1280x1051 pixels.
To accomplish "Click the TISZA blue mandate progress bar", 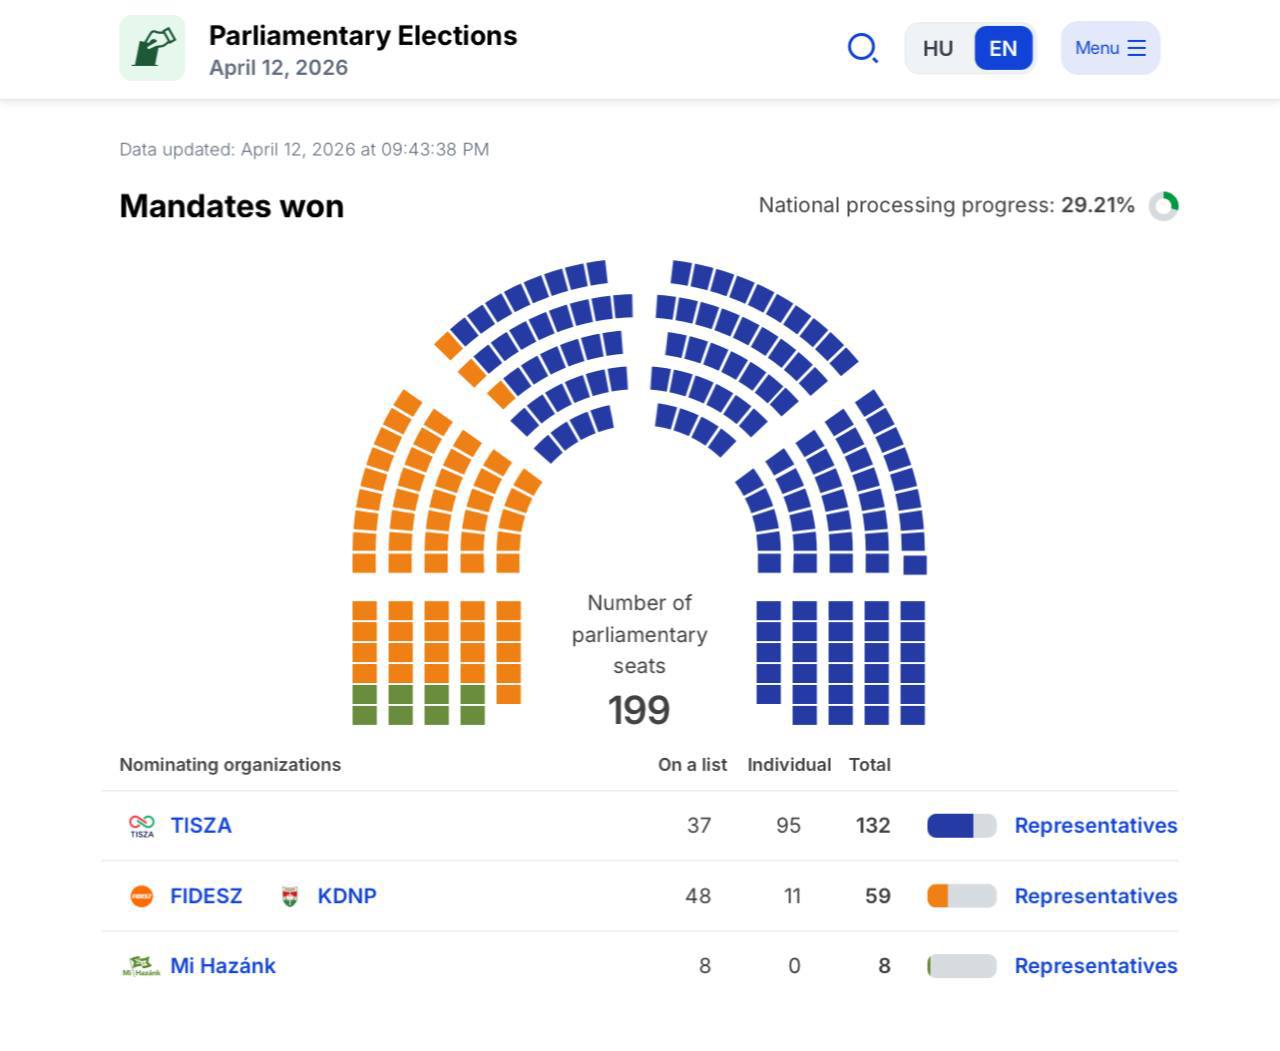I will tap(961, 826).
